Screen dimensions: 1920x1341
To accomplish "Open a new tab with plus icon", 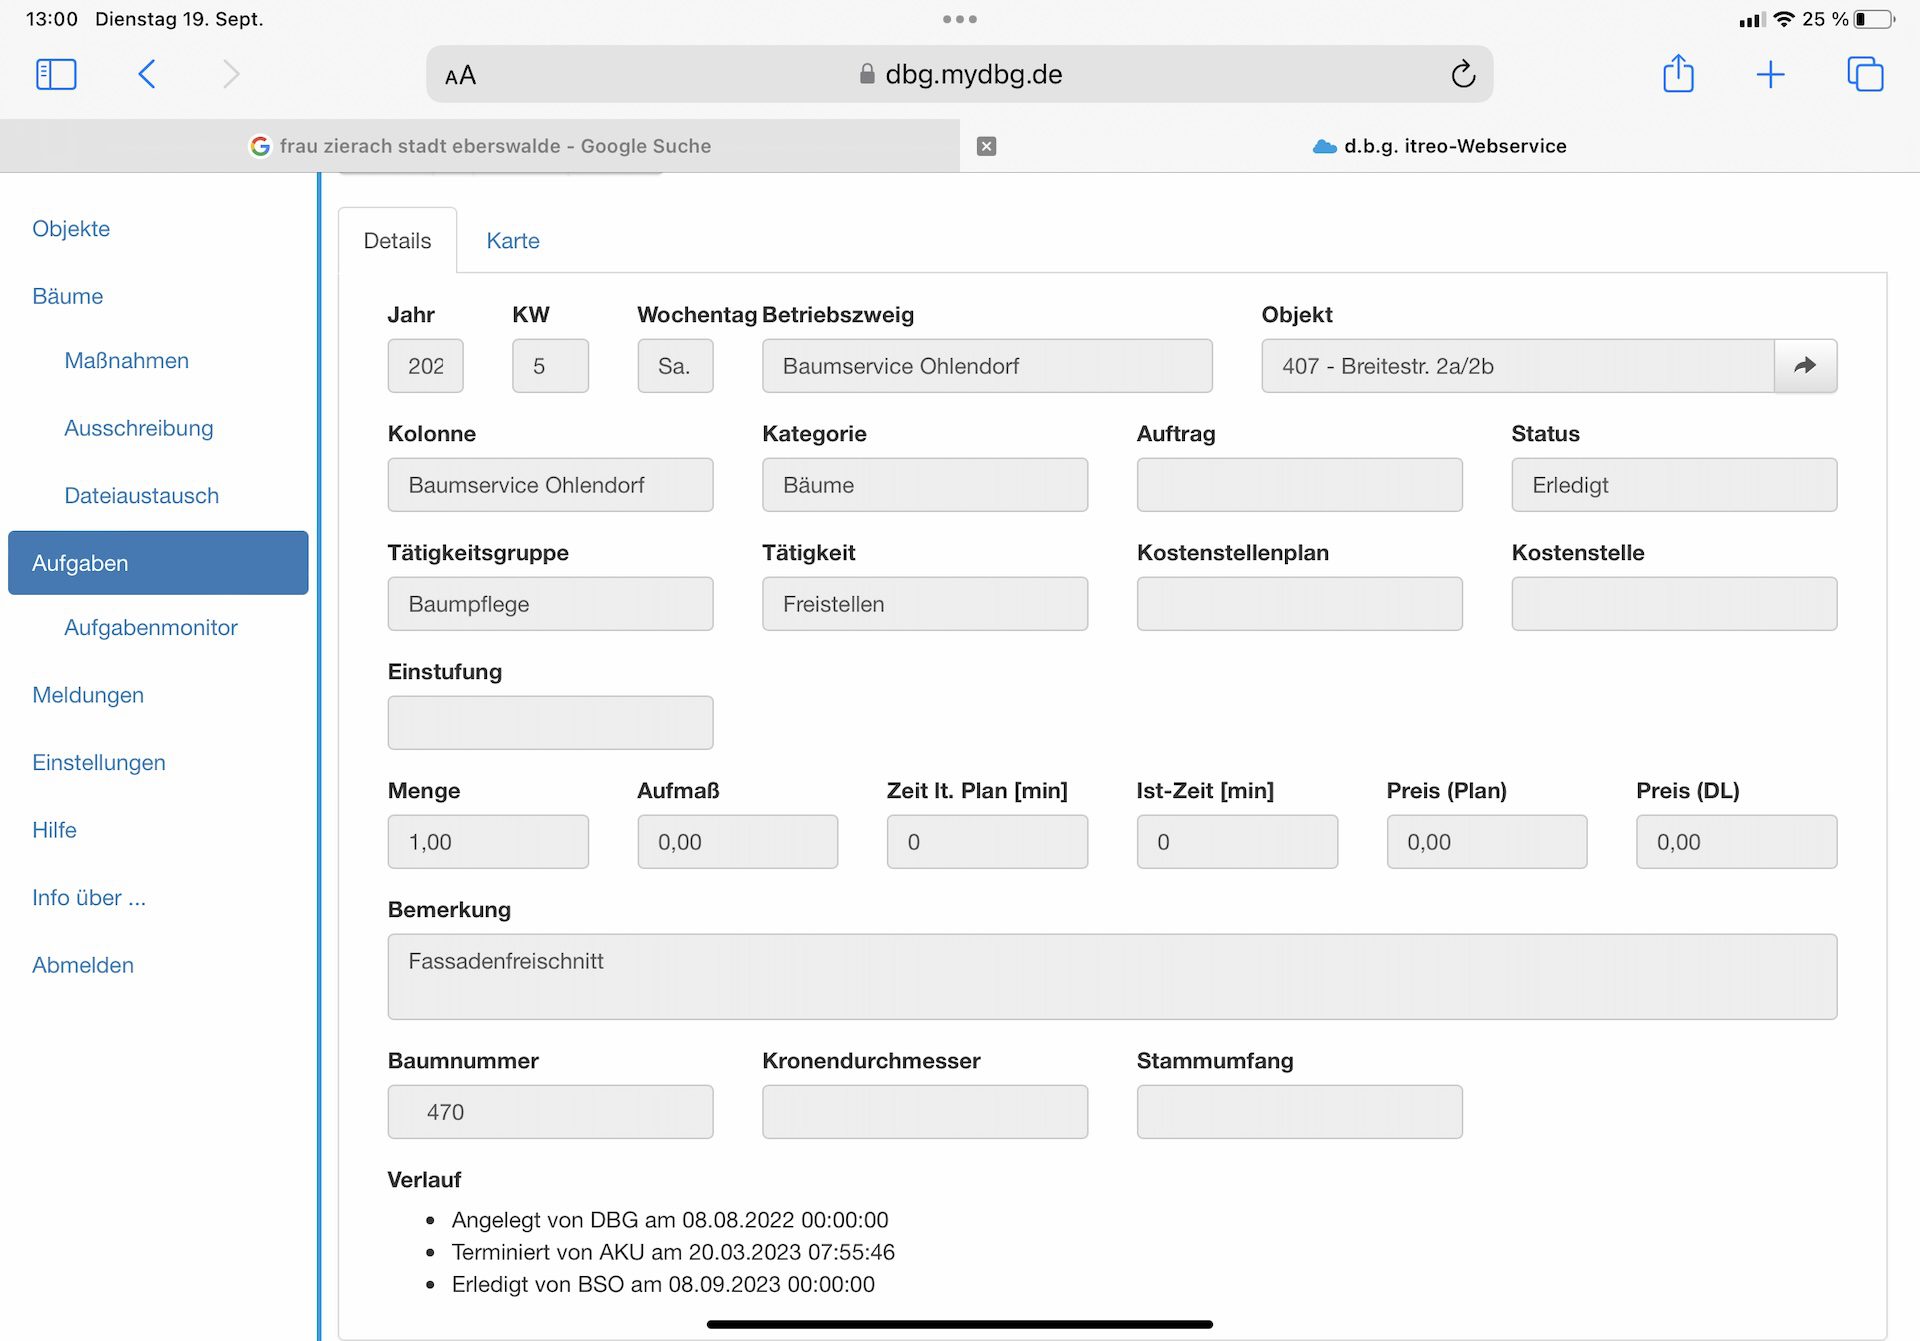I will [x=1770, y=74].
